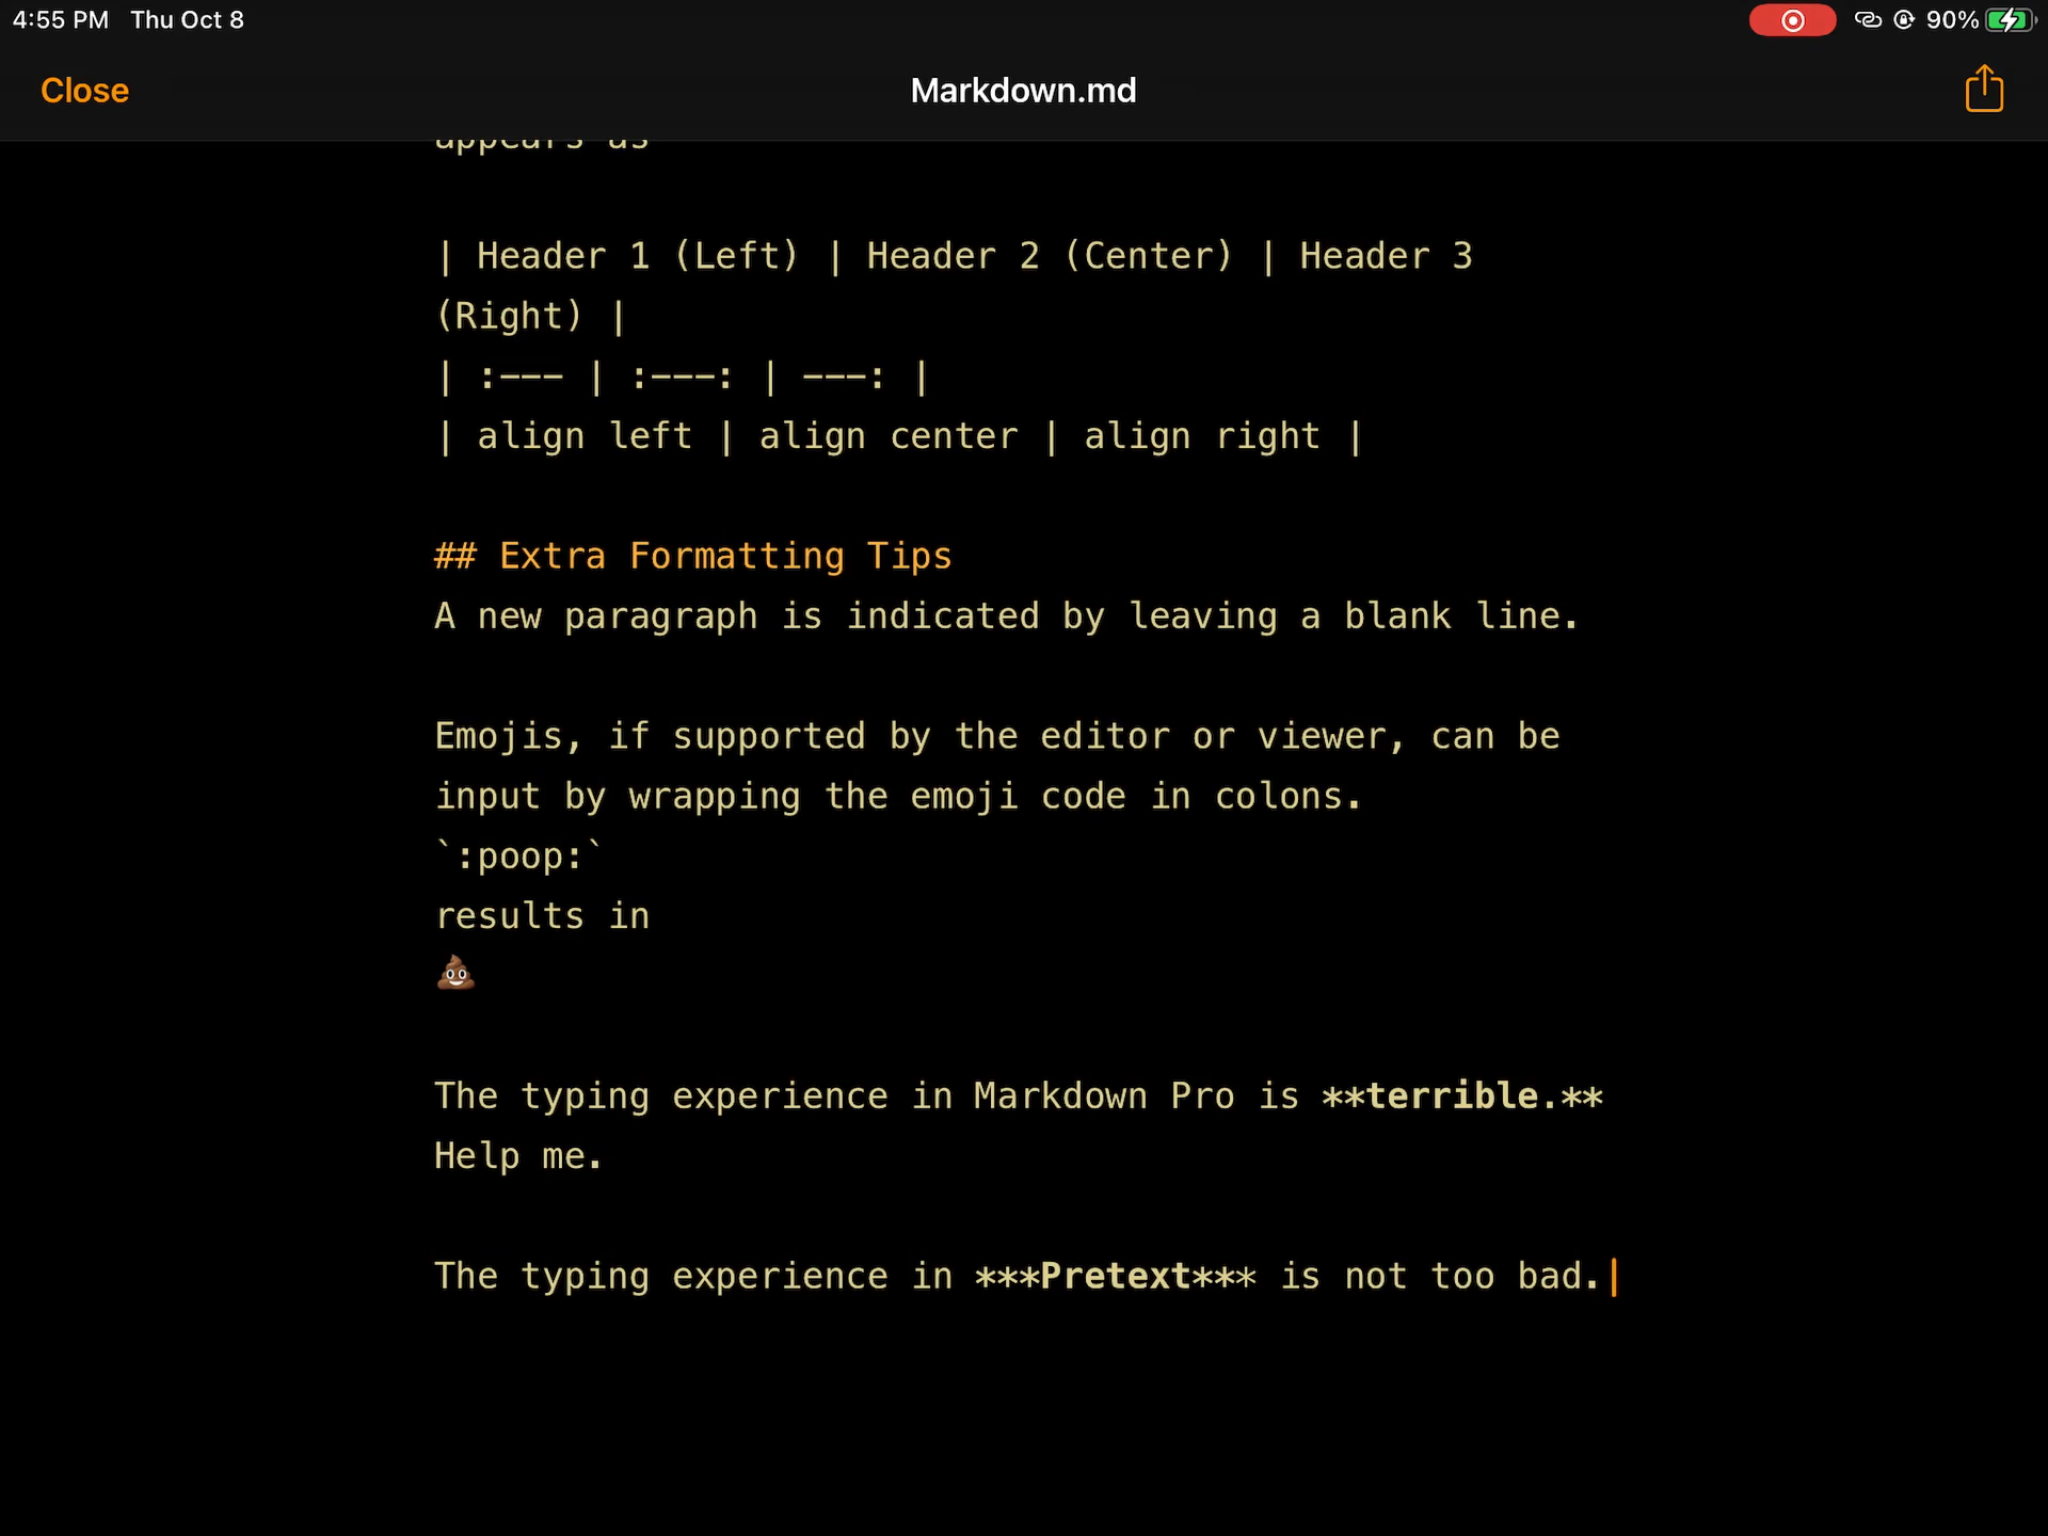
Task: Tap 'align right' table cell text
Action: (1202, 436)
